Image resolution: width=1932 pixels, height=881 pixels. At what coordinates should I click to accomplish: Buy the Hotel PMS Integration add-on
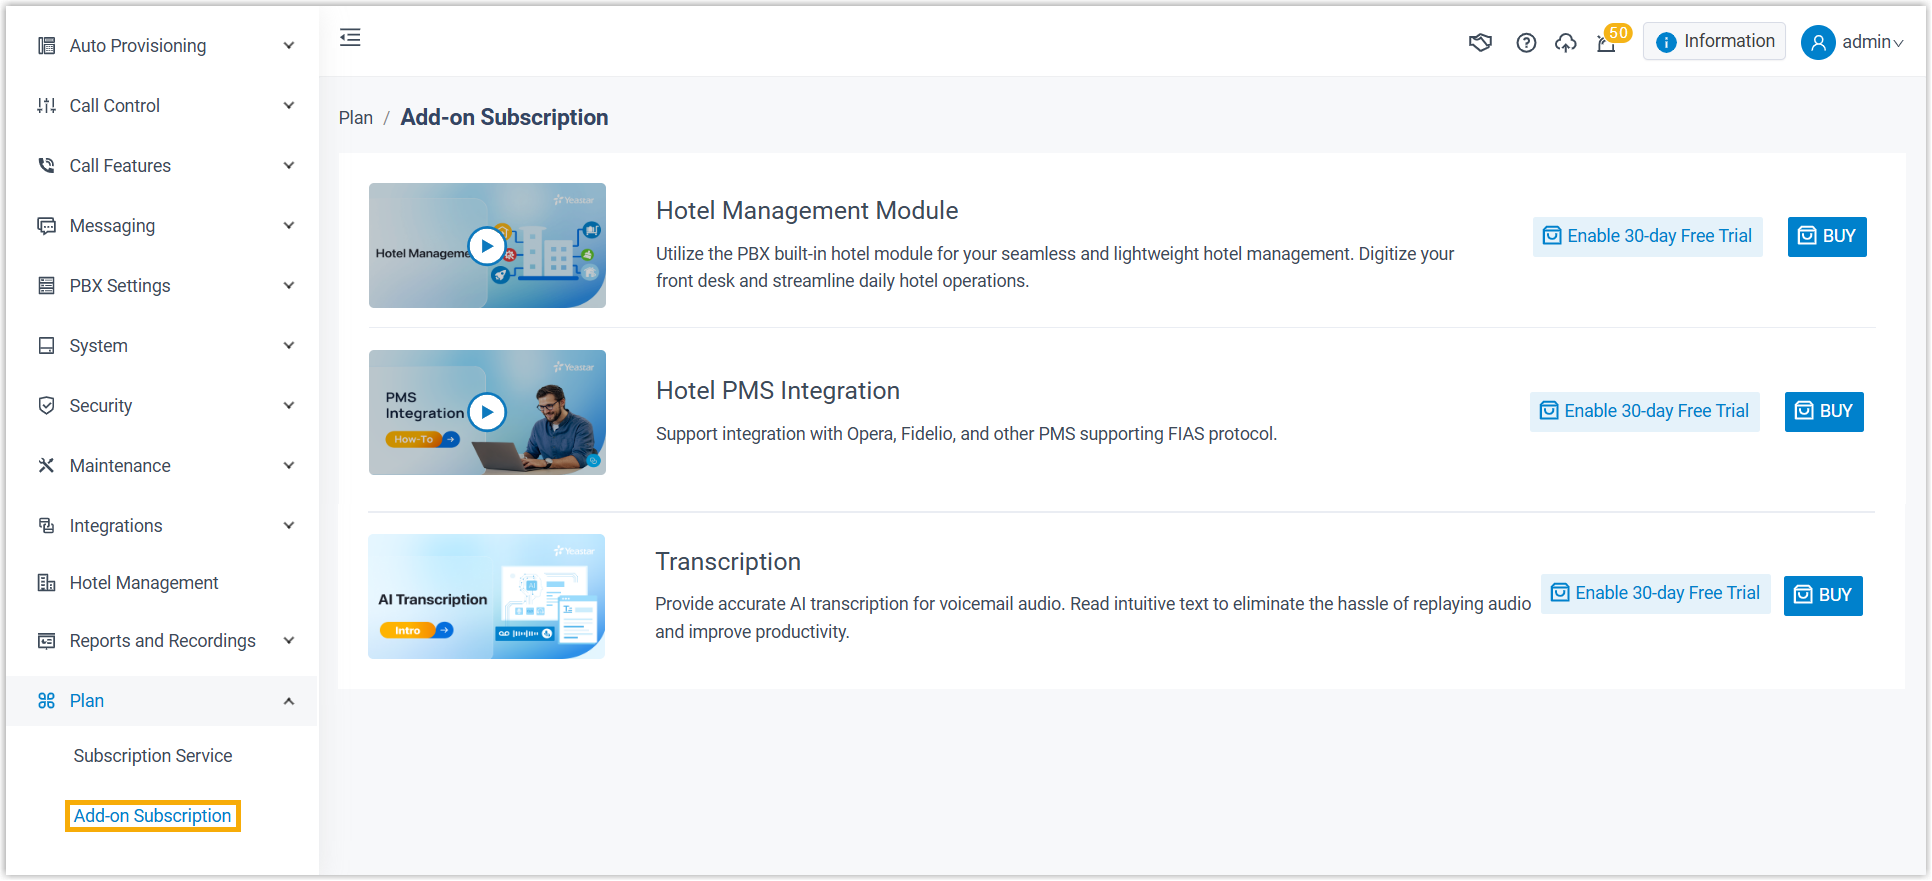click(1823, 412)
